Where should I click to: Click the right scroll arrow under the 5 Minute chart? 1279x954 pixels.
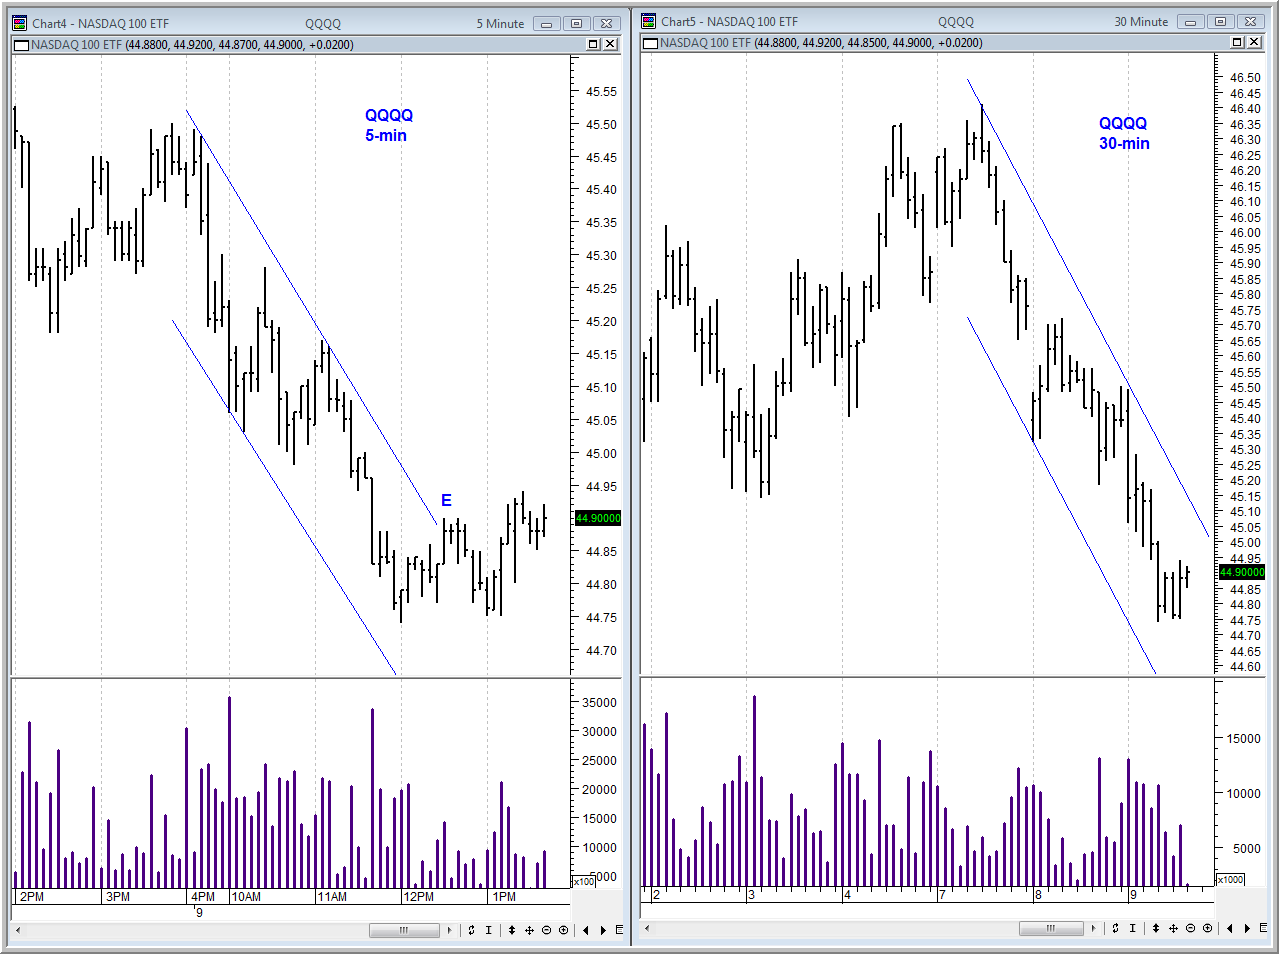(450, 930)
